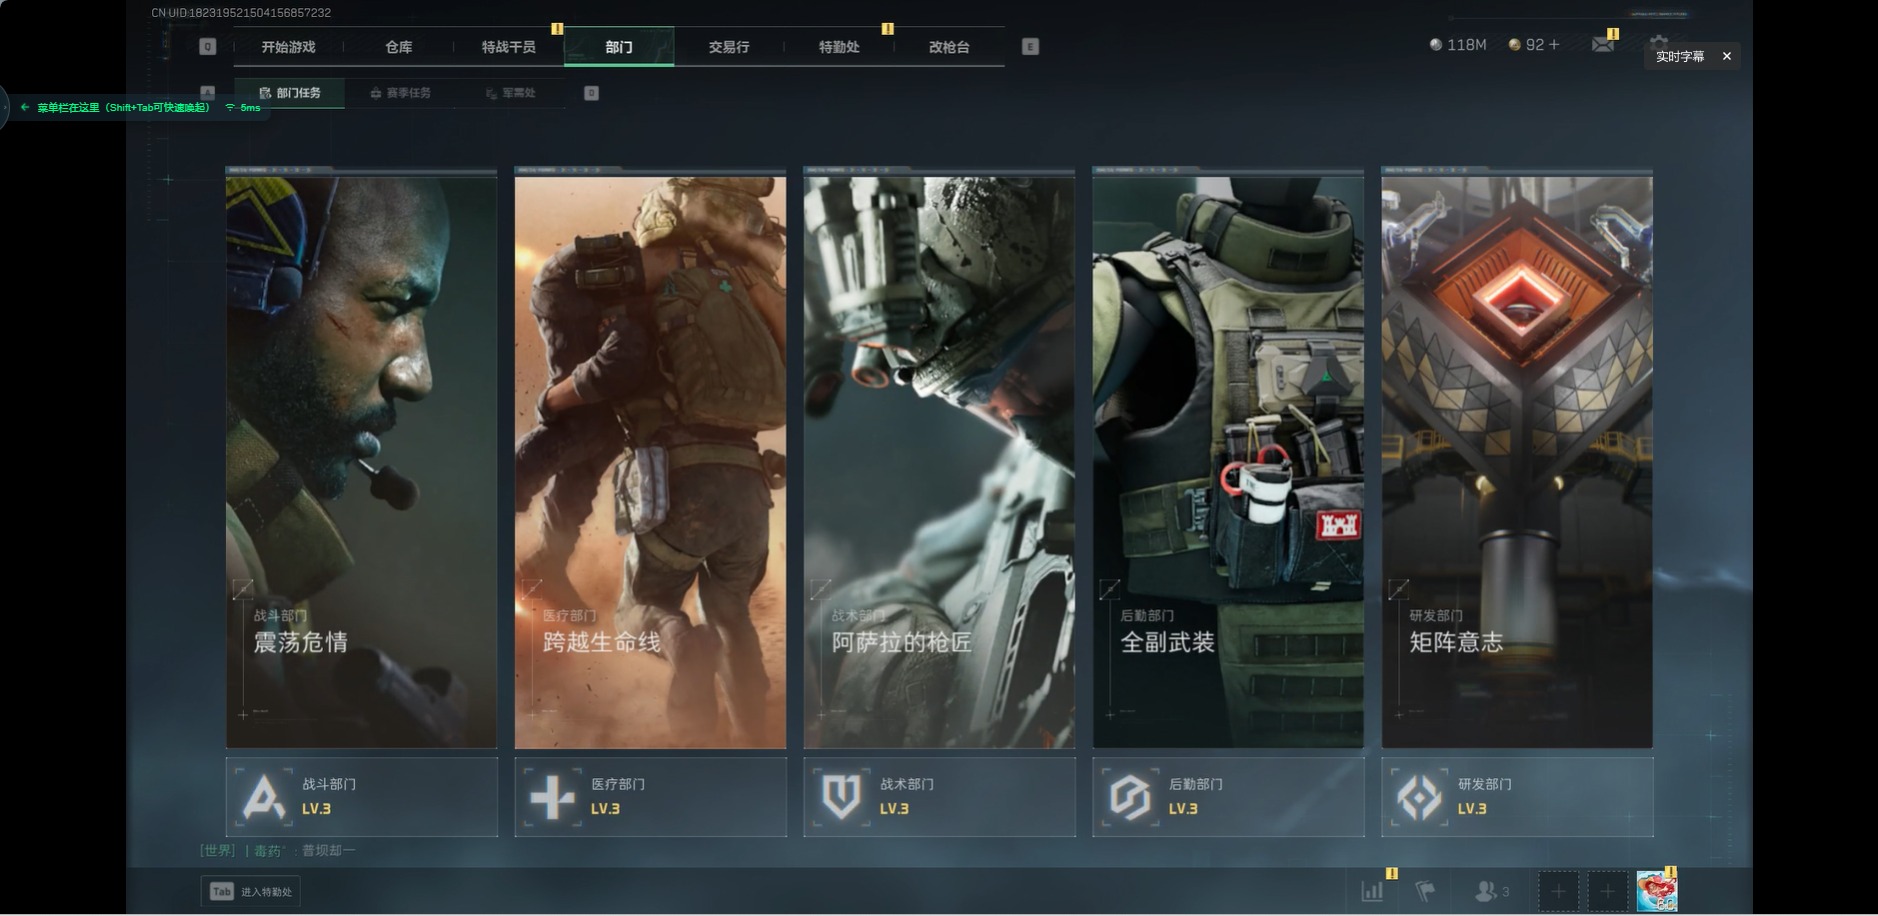
Task: Click the gold coin currency icon
Action: point(1515,45)
